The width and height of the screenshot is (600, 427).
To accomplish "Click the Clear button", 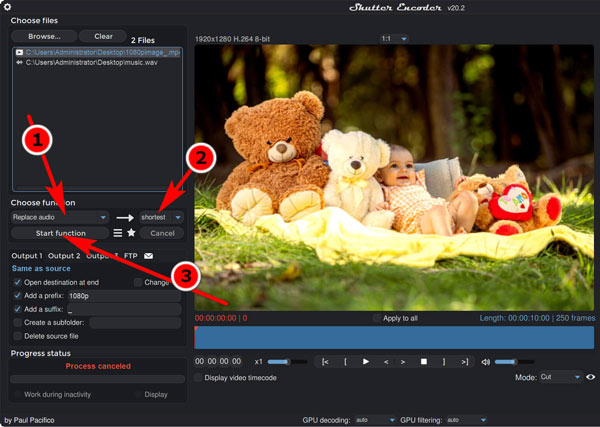I will (103, 36).
